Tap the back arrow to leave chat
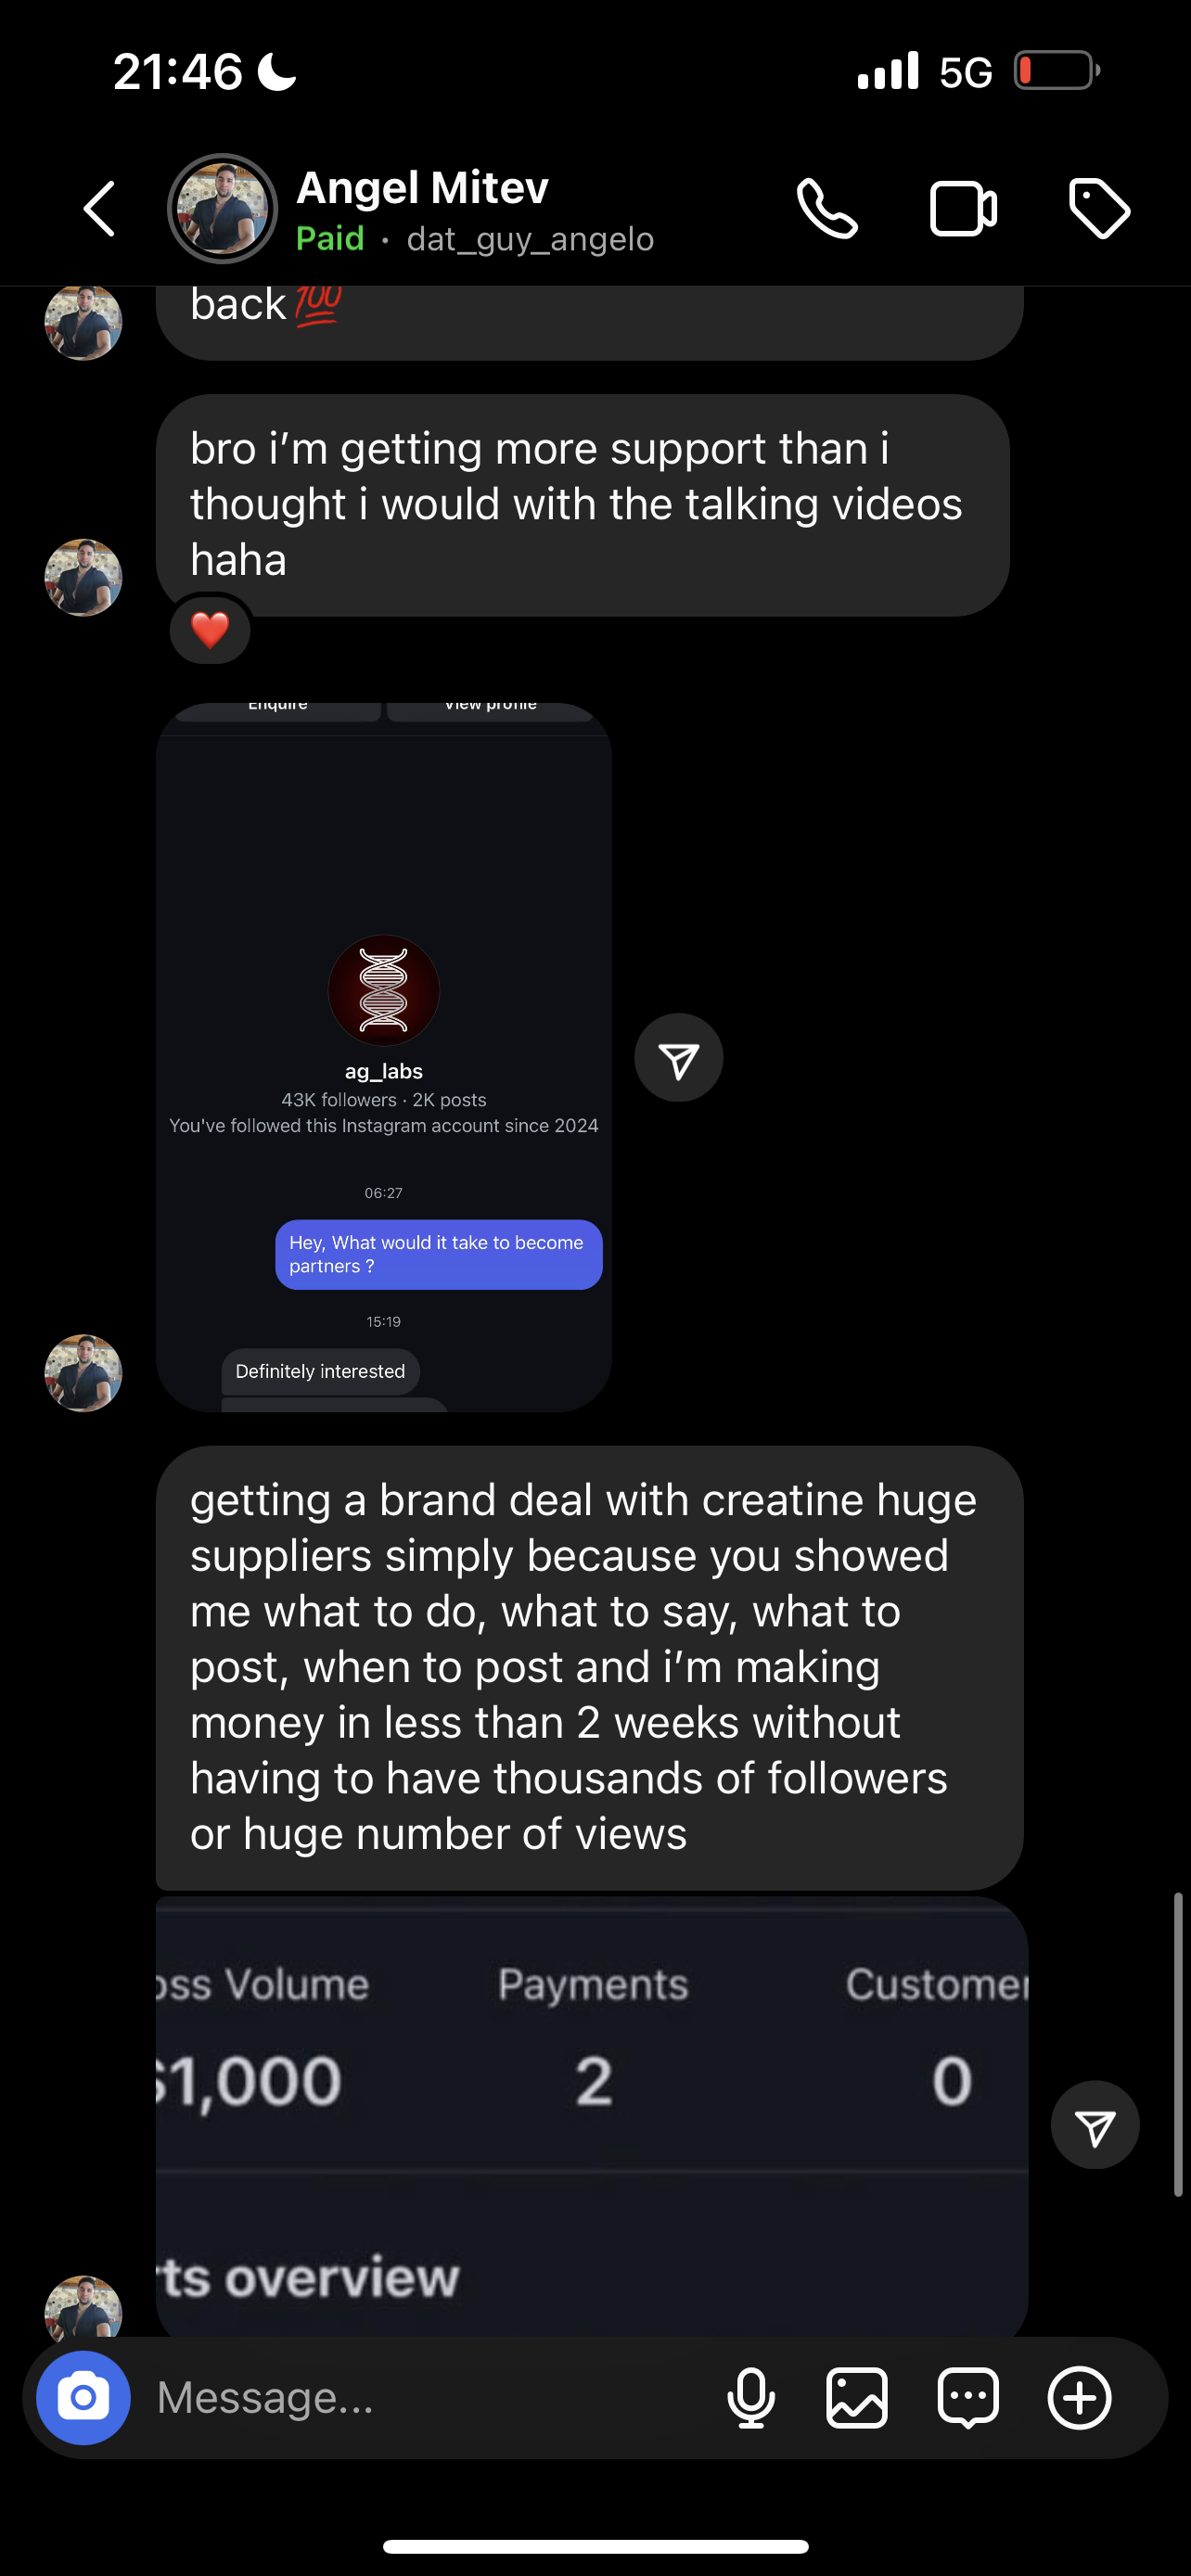 tap(99, 209)
